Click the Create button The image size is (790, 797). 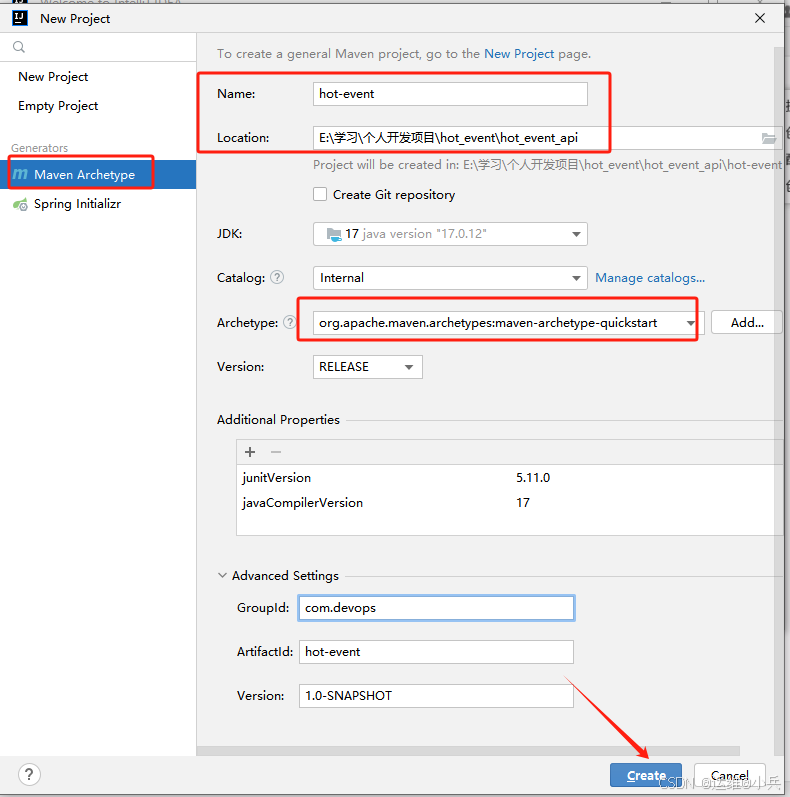[646, 775]
